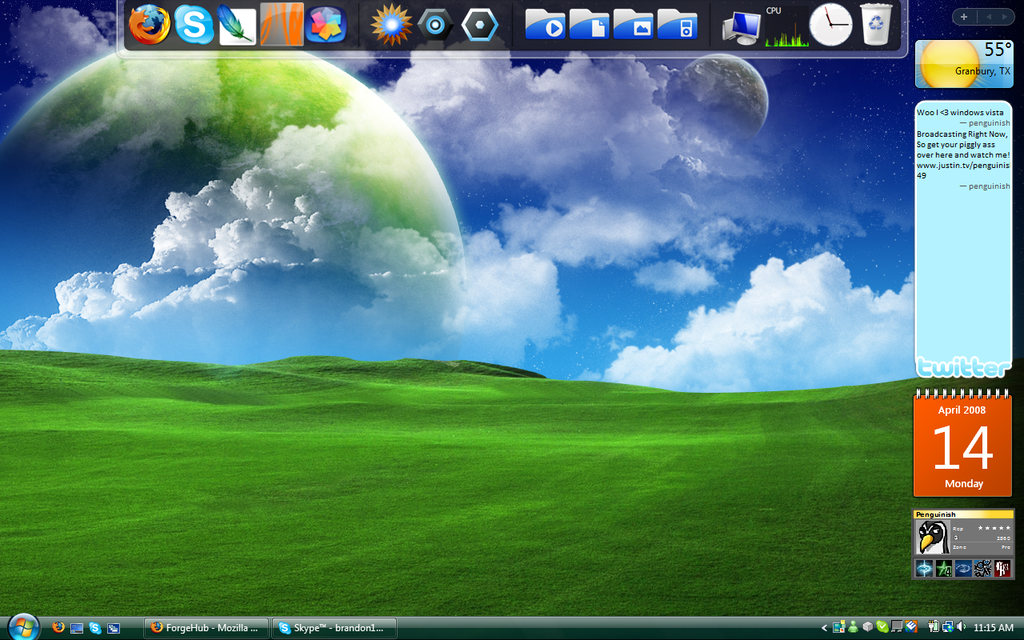1024x640 pixels.
Task: Open the Windows Start menu
Action: 24,628
